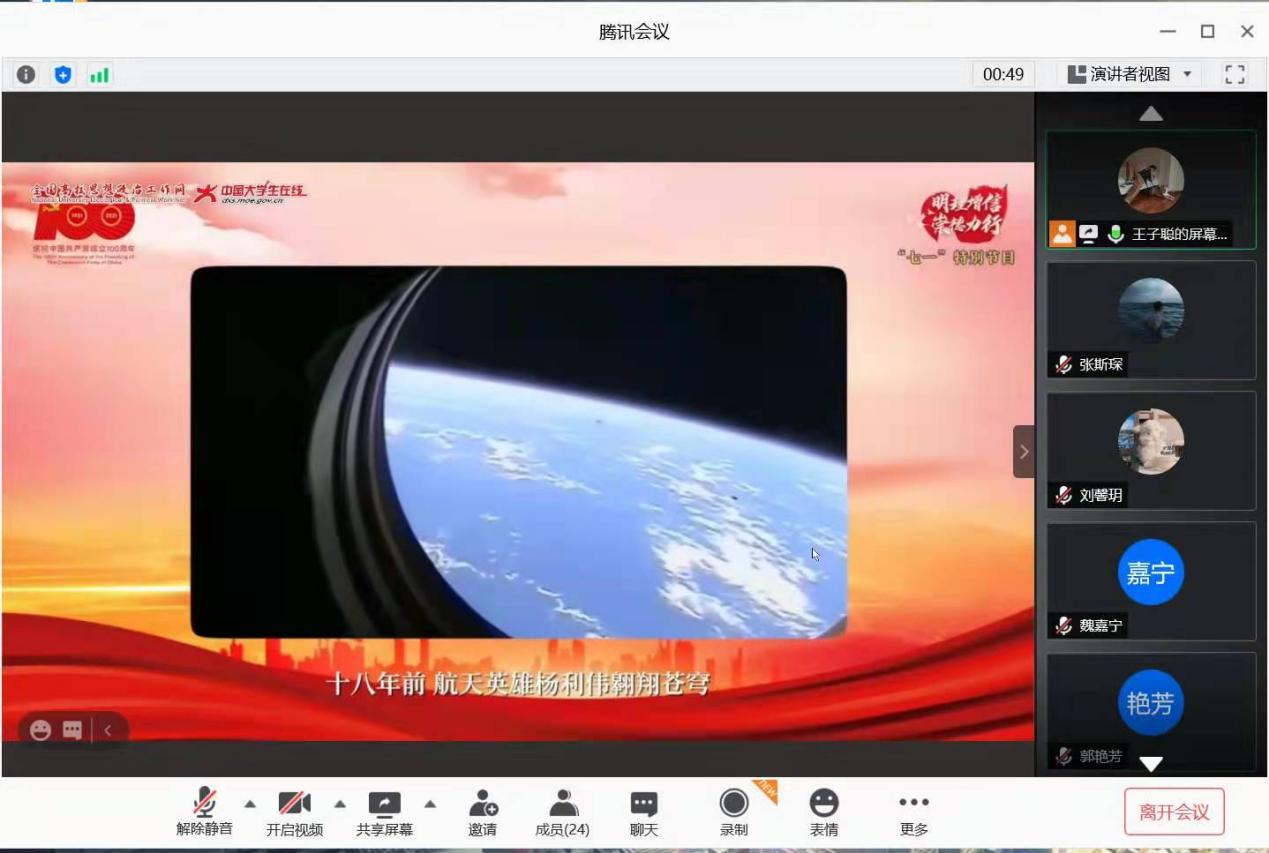Click muted mic icon beside 郭艳芳
Viewport: 1269px width, 853px height.
pos(1063,756)
